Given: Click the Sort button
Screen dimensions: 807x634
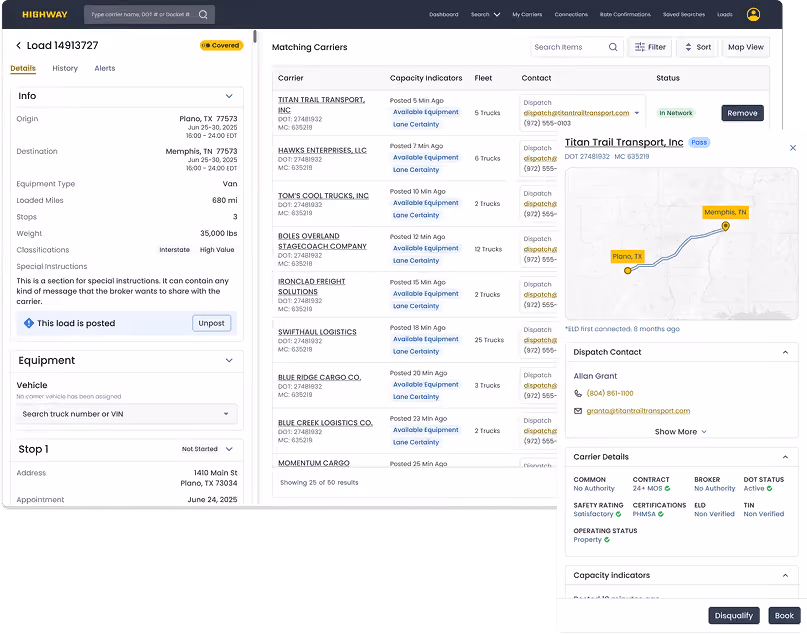Looking at the screenshot, I should [697, 47].
